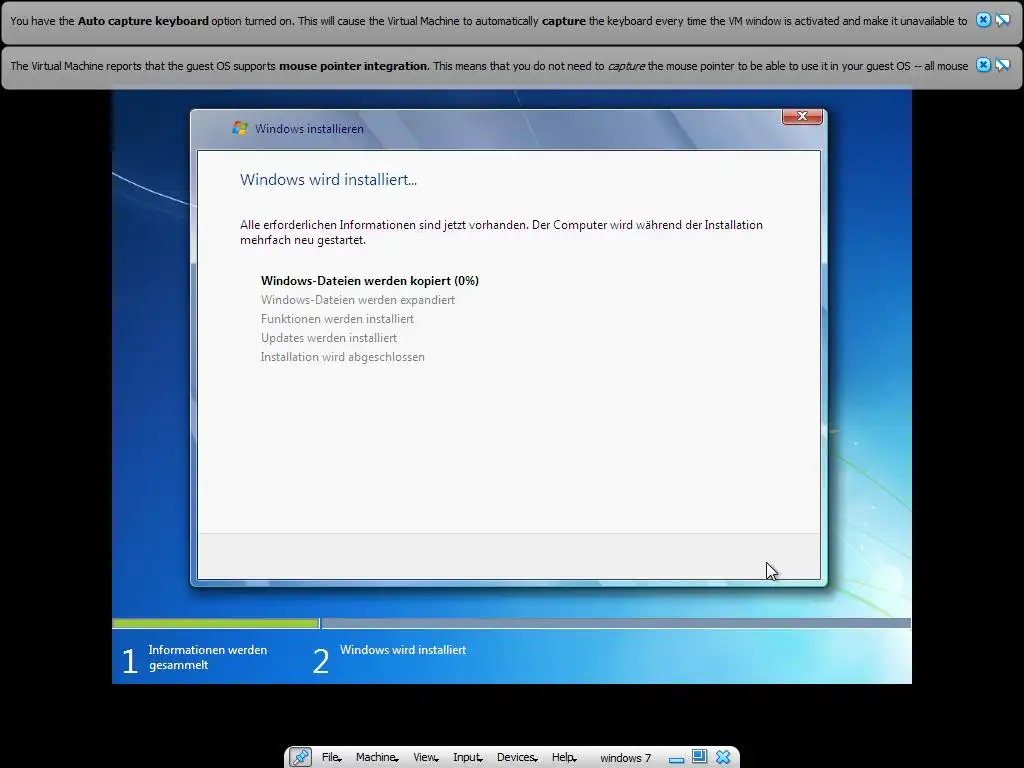
Task: Open the Input menu
Action: tap(468, 757)
